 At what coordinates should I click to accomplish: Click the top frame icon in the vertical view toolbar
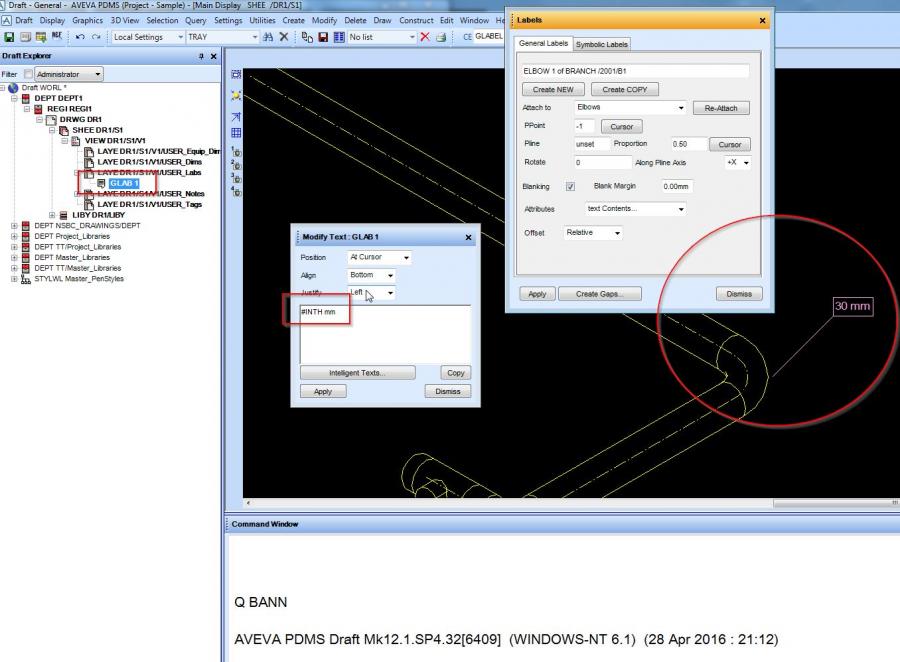tap(236, 75)
